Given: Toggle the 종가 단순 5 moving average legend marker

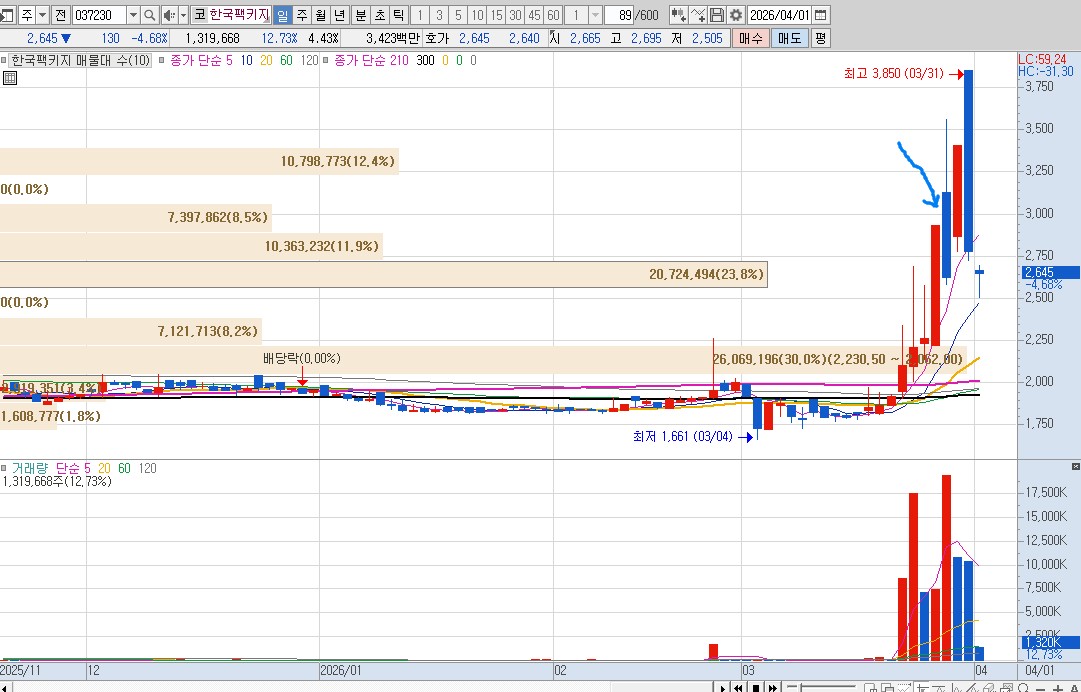Looking at the screenshot, I should (162, 61).
